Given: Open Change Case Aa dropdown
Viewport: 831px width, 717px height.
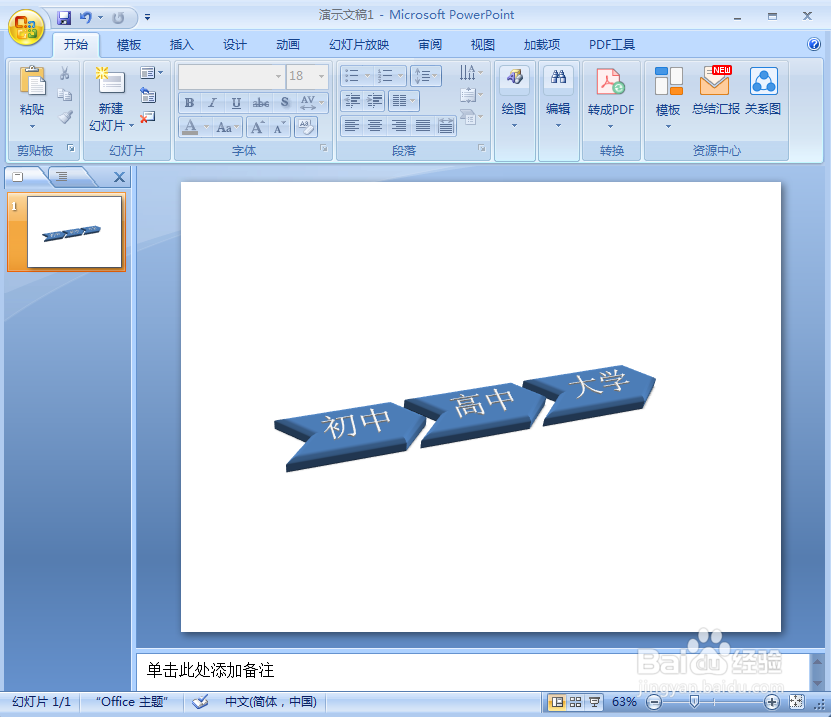Looking at the screenshot, I should [x=228, y=127].
